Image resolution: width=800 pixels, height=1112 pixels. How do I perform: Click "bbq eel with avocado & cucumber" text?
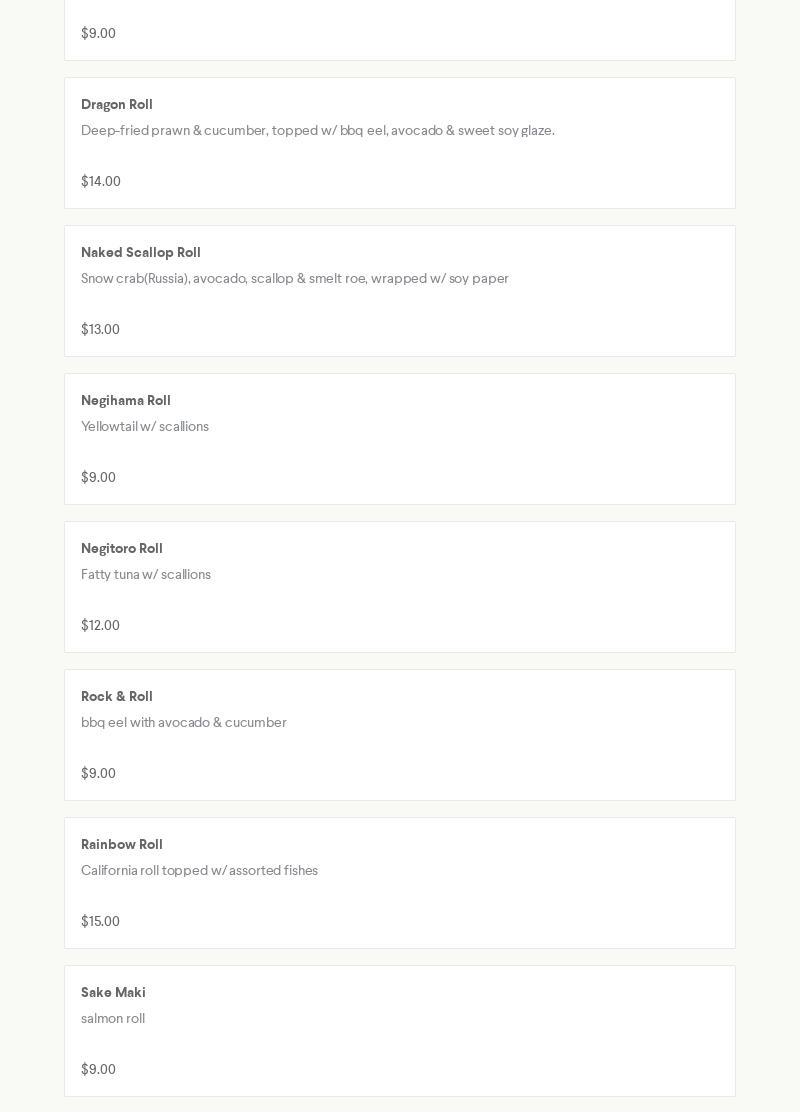(184, 723)
